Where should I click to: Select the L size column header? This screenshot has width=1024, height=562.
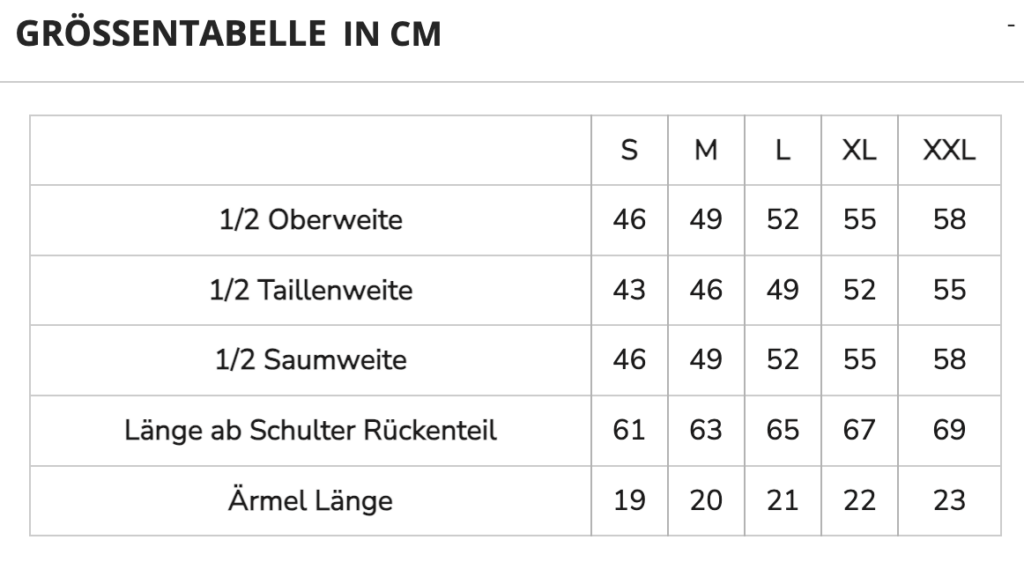click(782, 150)
